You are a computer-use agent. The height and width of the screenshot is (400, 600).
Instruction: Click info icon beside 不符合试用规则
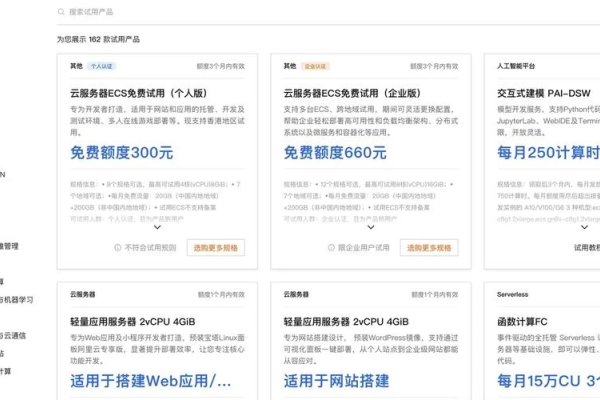coord(118,248)
